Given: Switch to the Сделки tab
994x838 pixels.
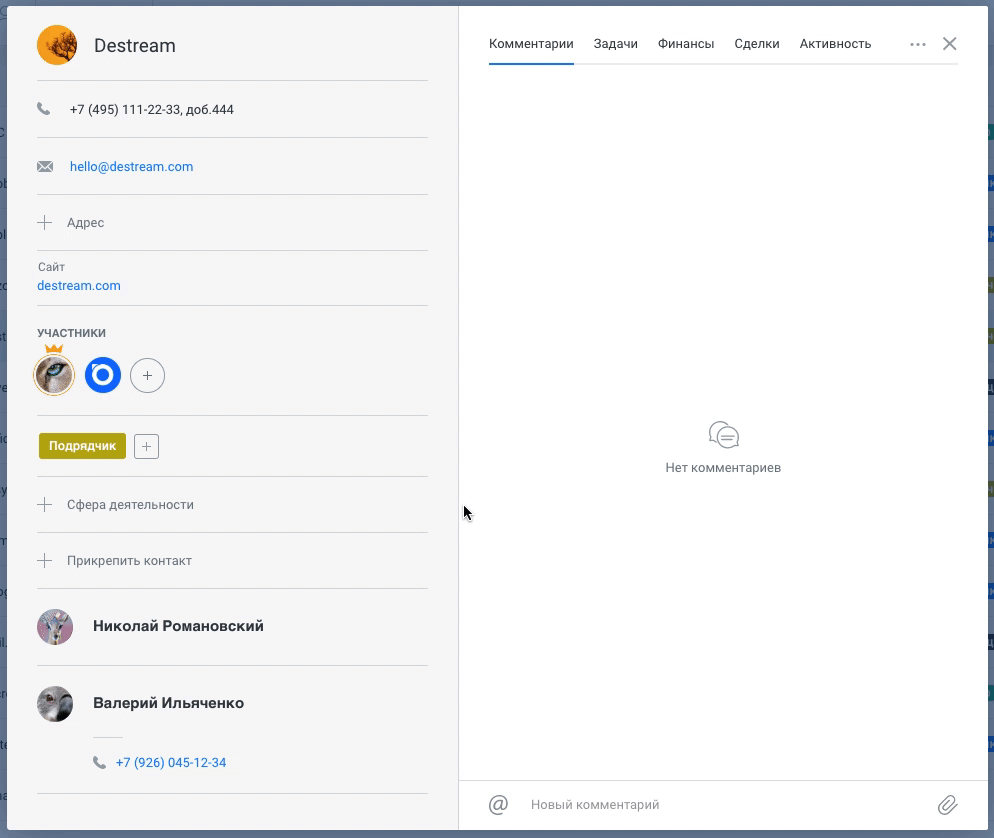Looking at the screenshot, I should point(757,44).
